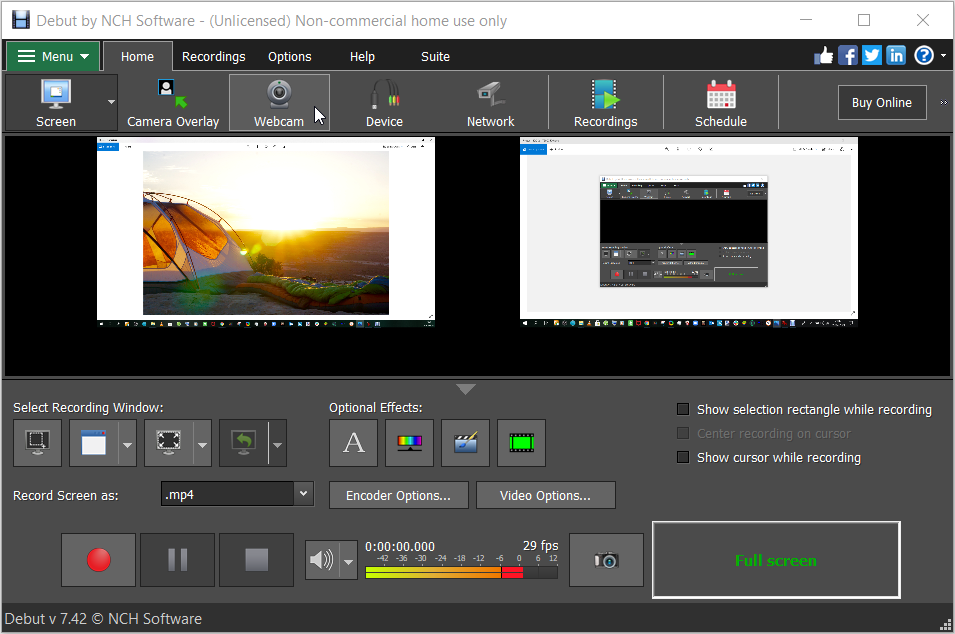
Task: Open green screen effect
Action: click(521, 443)
